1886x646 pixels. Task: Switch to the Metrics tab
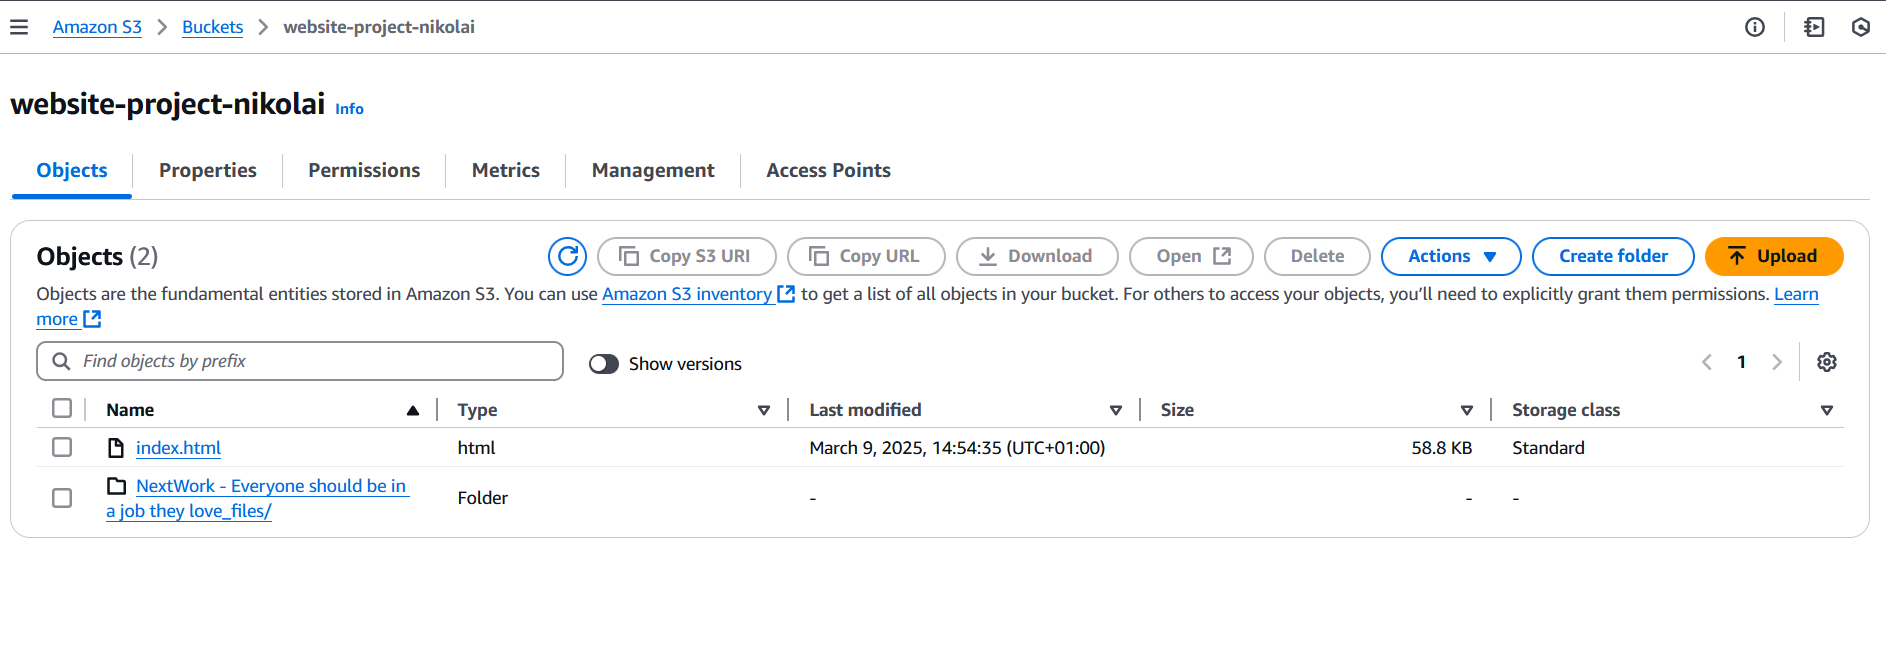click(x=506, y=170)
